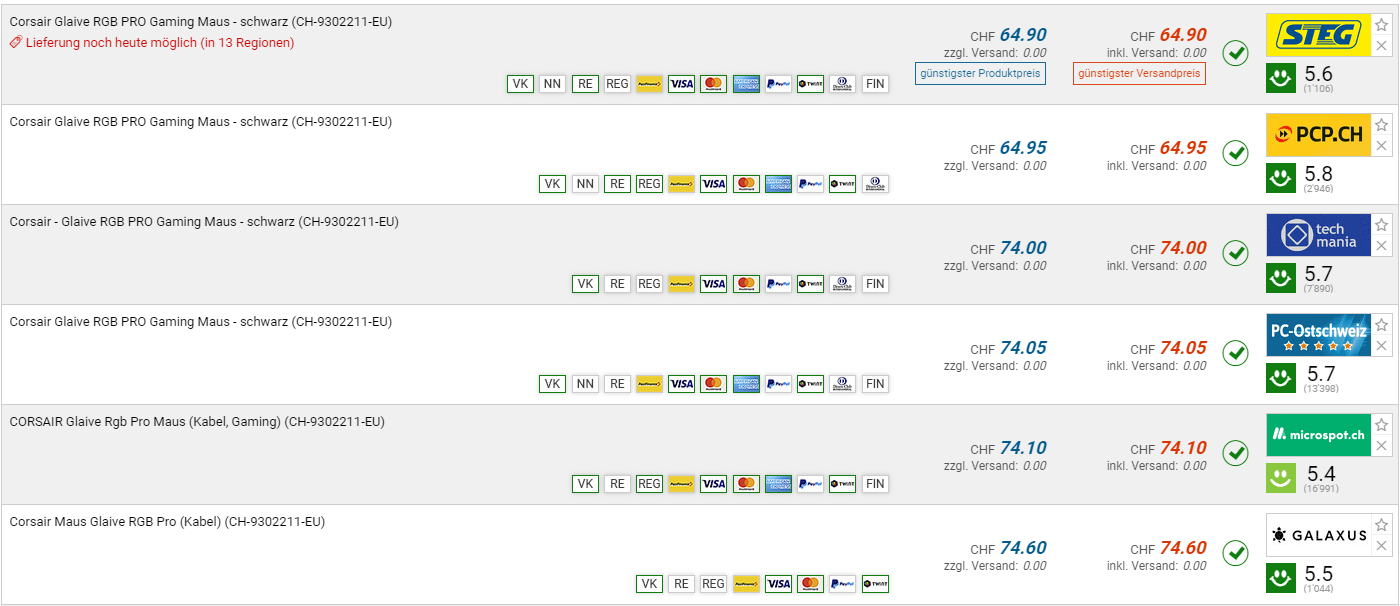The height and width of the screenshot is (606, 1400).
Task: Toggle the favorite star for the microspot offer
Action: pos(1382,425)
